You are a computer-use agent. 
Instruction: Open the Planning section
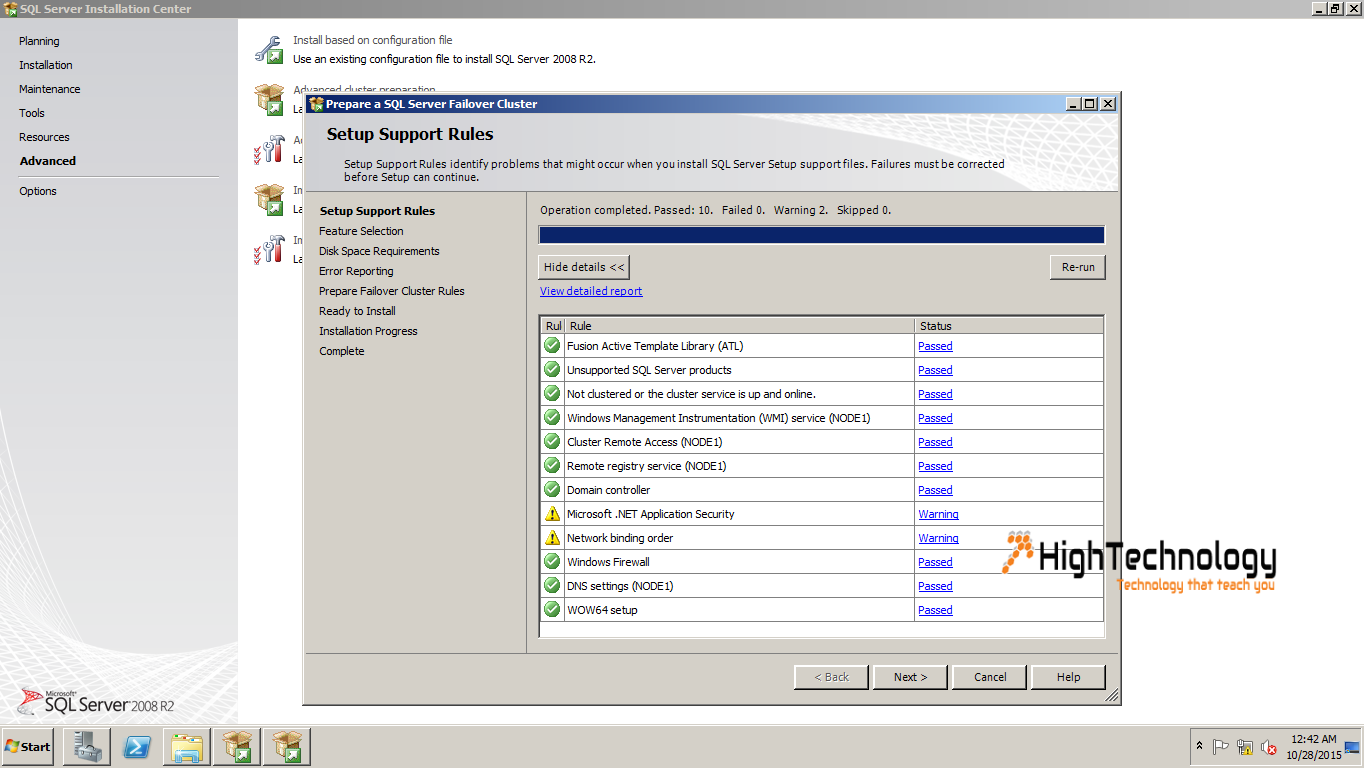39,41
